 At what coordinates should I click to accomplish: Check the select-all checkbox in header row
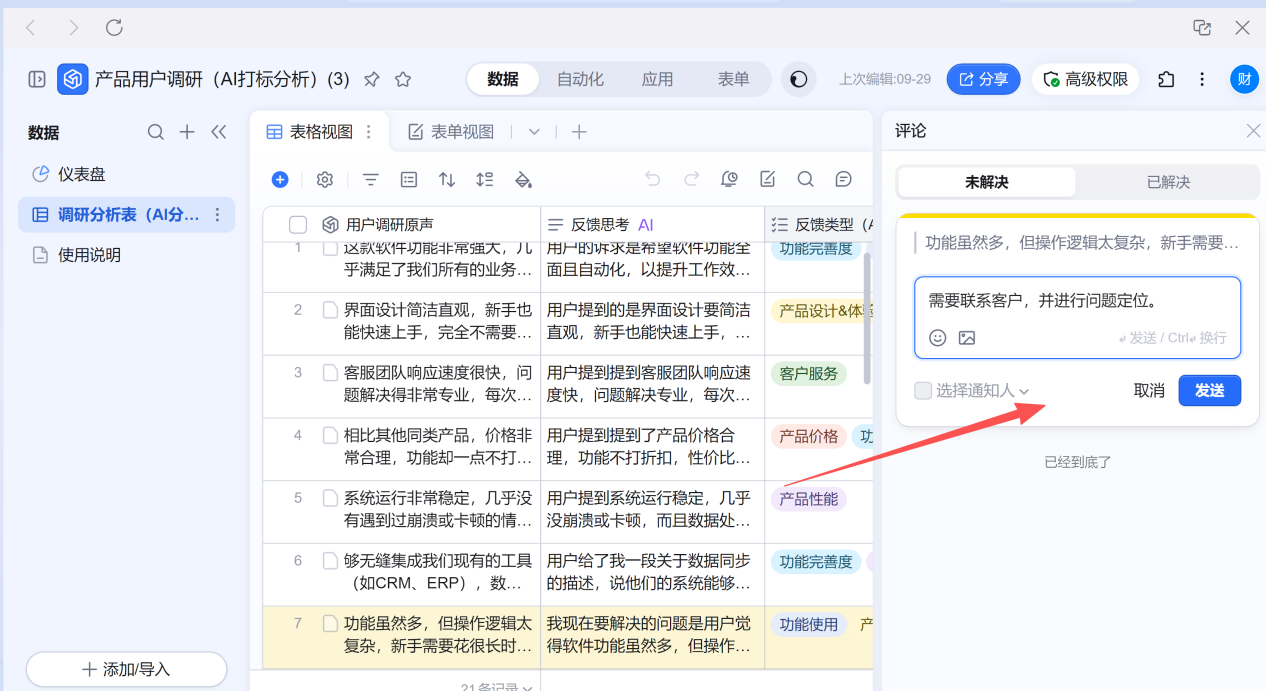298,225
